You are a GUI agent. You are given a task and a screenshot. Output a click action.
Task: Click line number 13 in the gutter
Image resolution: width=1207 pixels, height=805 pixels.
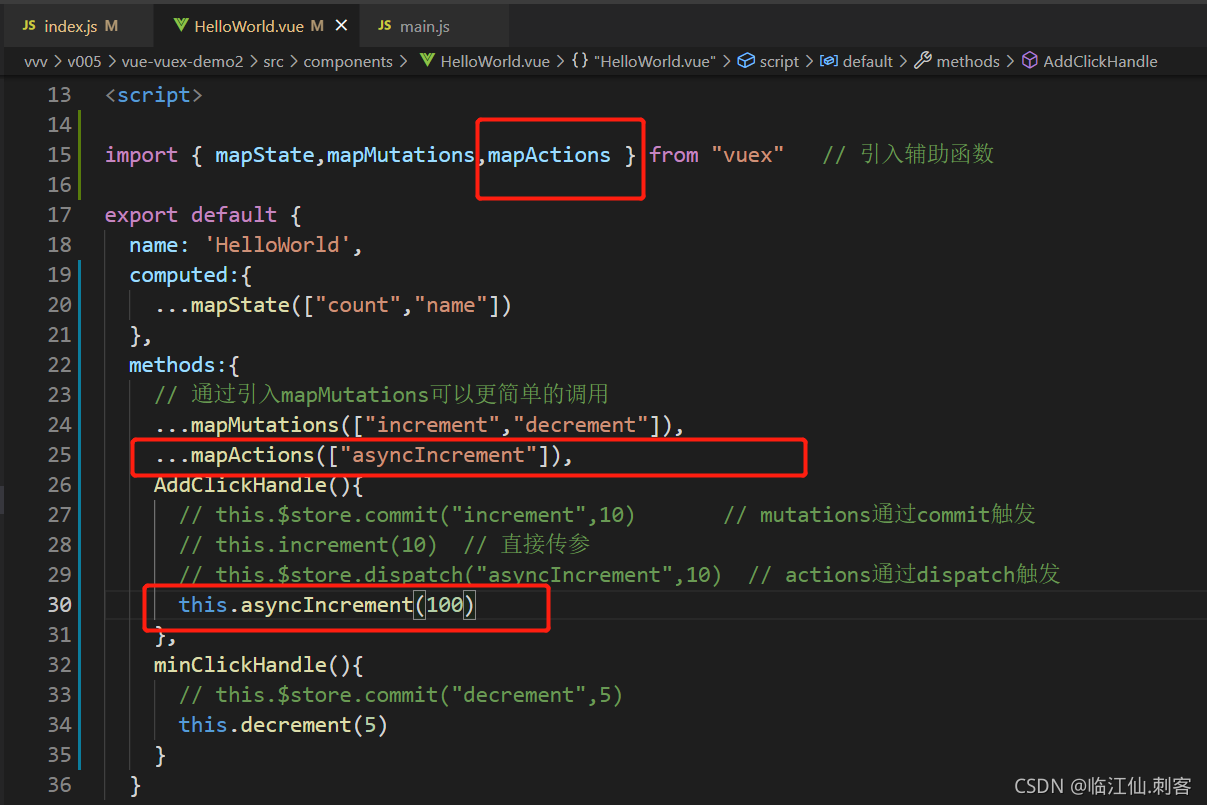click(60, 95)
